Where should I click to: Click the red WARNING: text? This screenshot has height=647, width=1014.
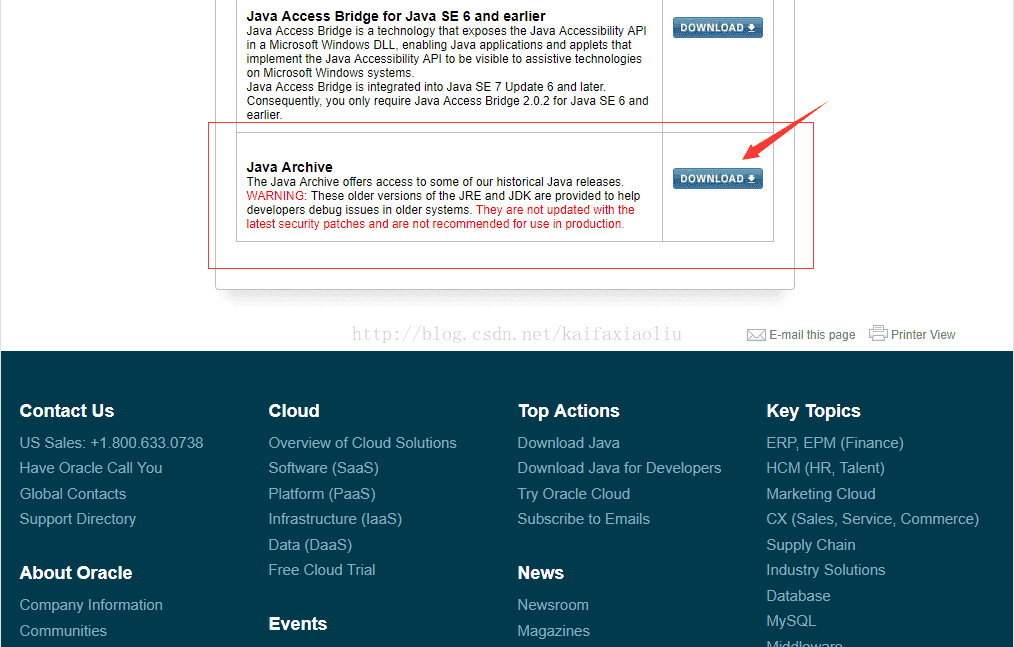point(277,196)
